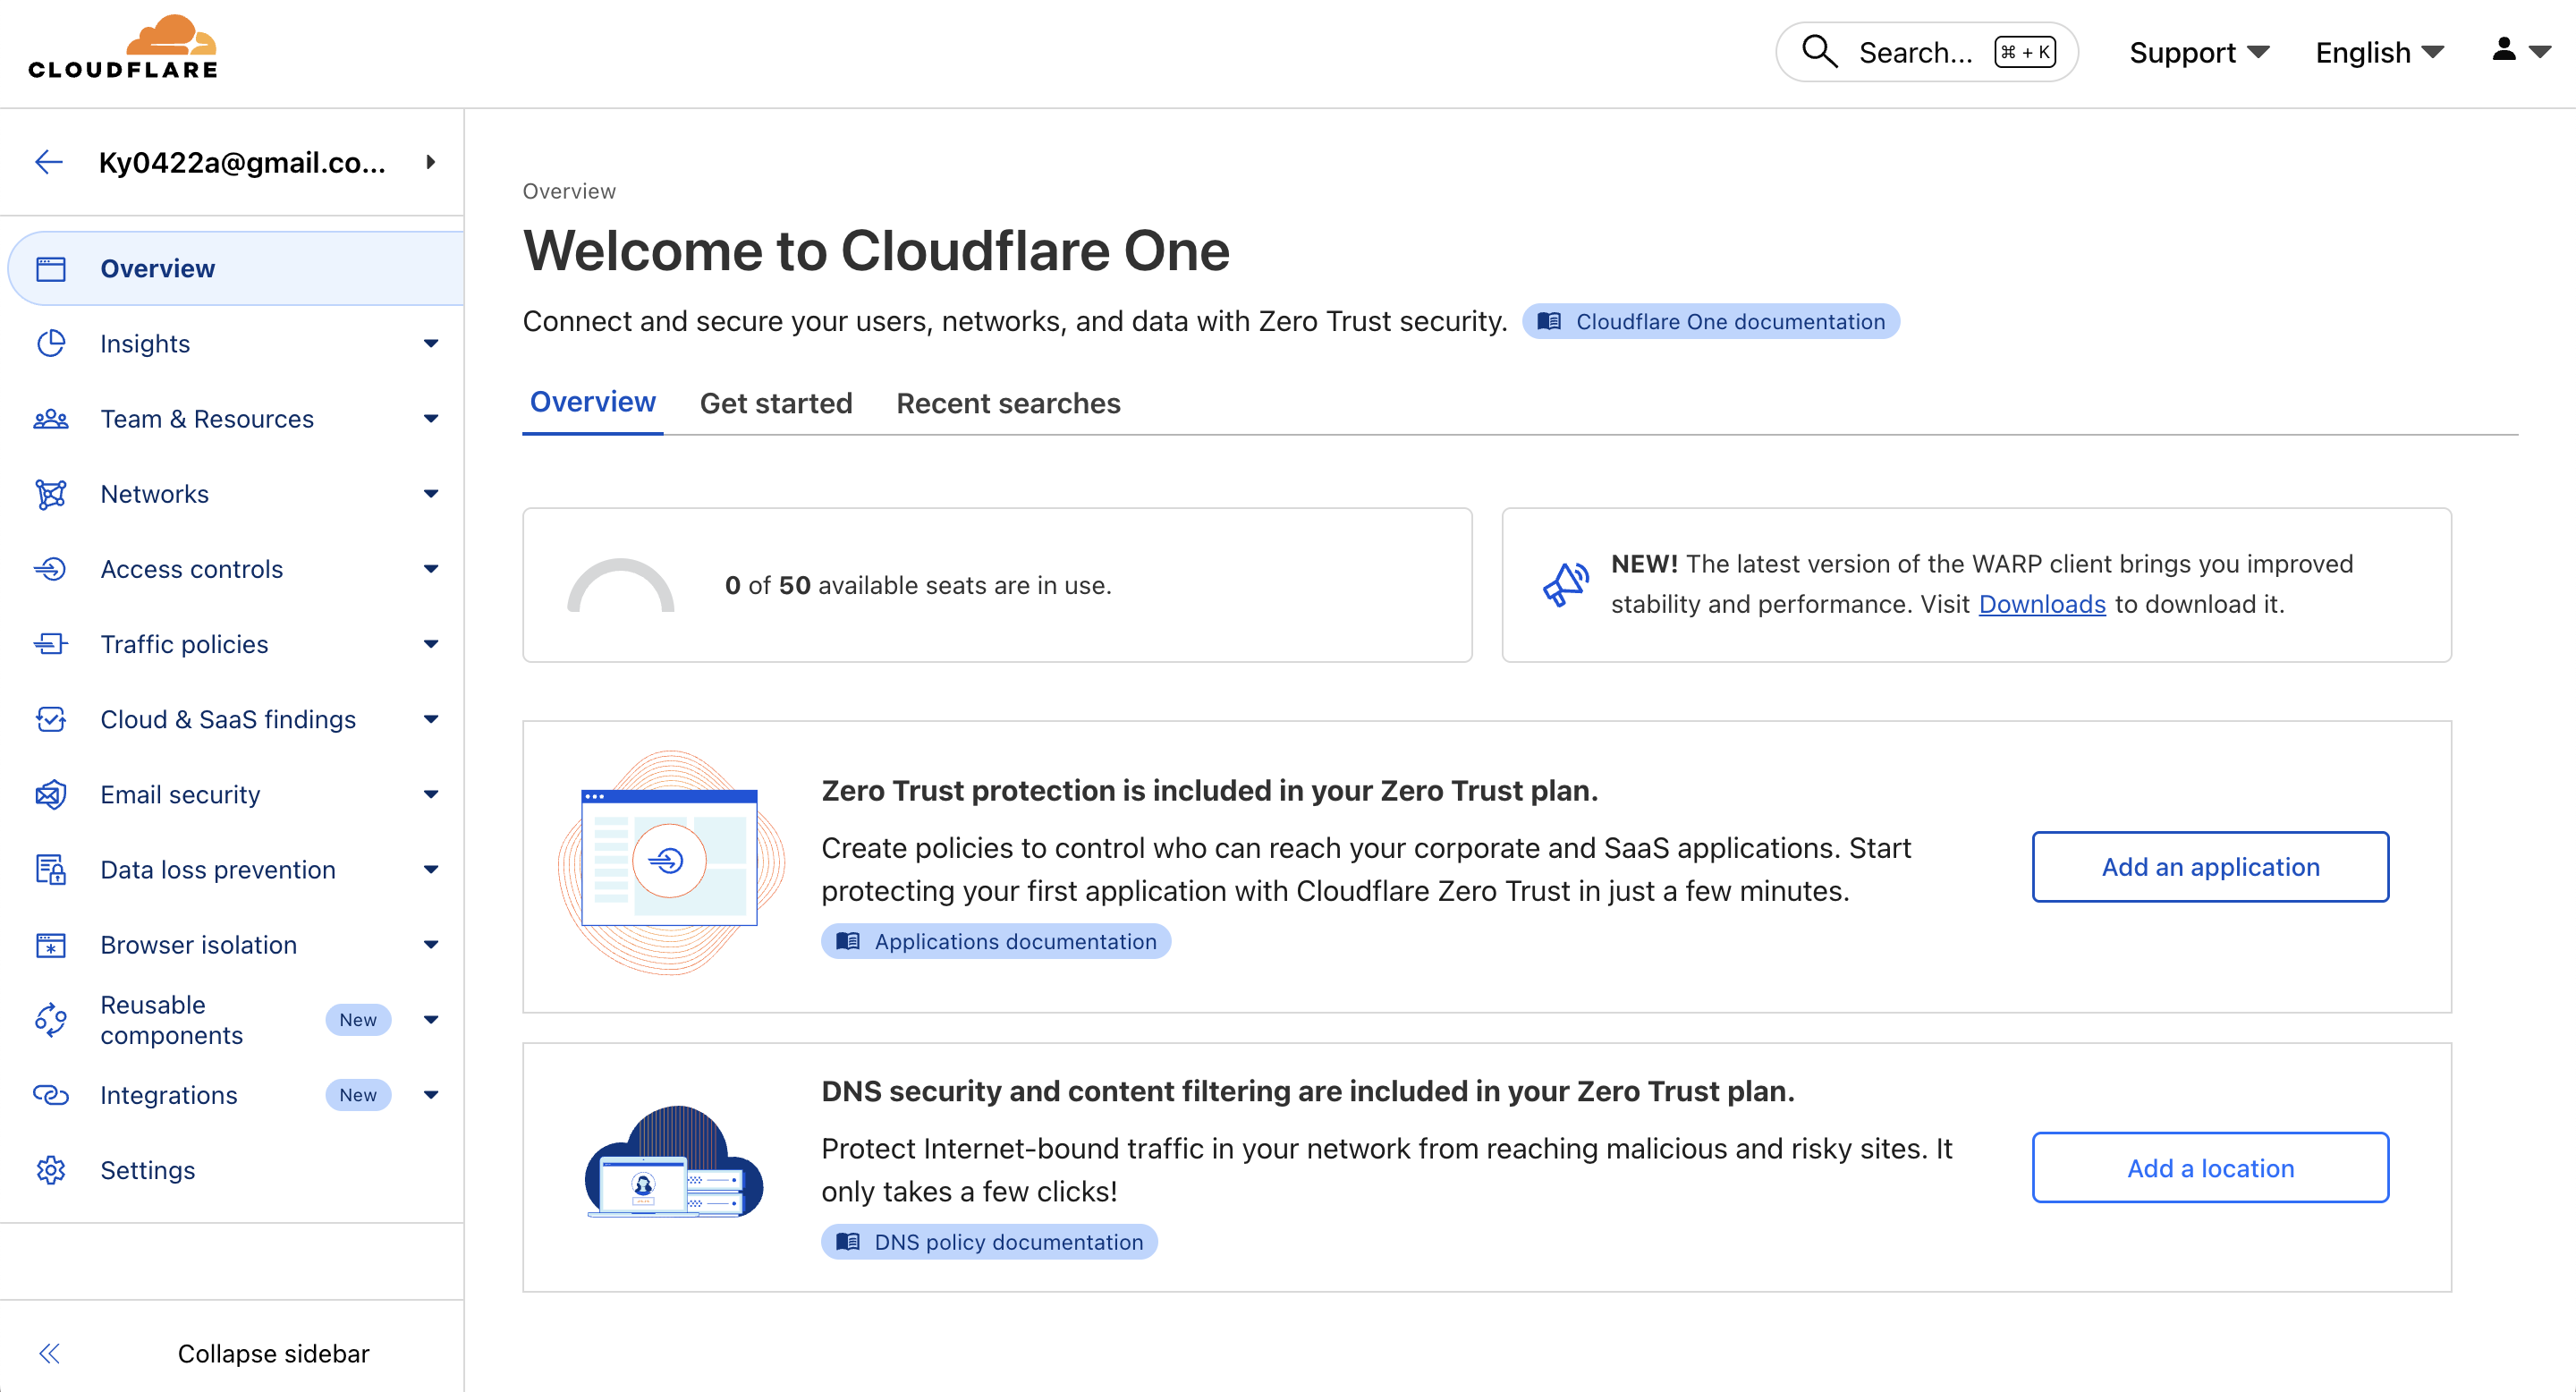
Task: Click the Email security envelope icon
Action: pyautogui.click(x=51, y=795)
